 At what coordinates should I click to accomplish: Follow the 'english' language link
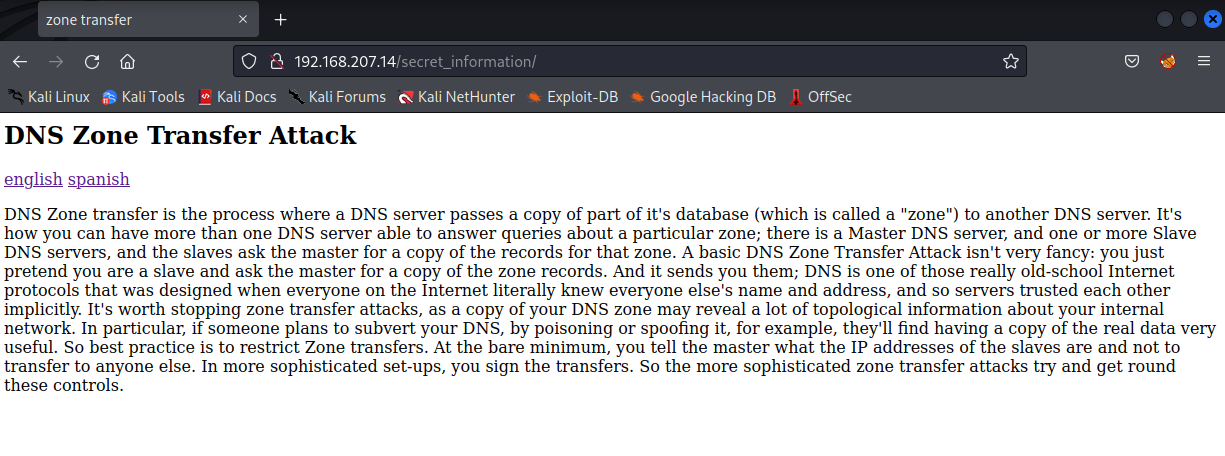pyautogui.click(x=33, y=179)
